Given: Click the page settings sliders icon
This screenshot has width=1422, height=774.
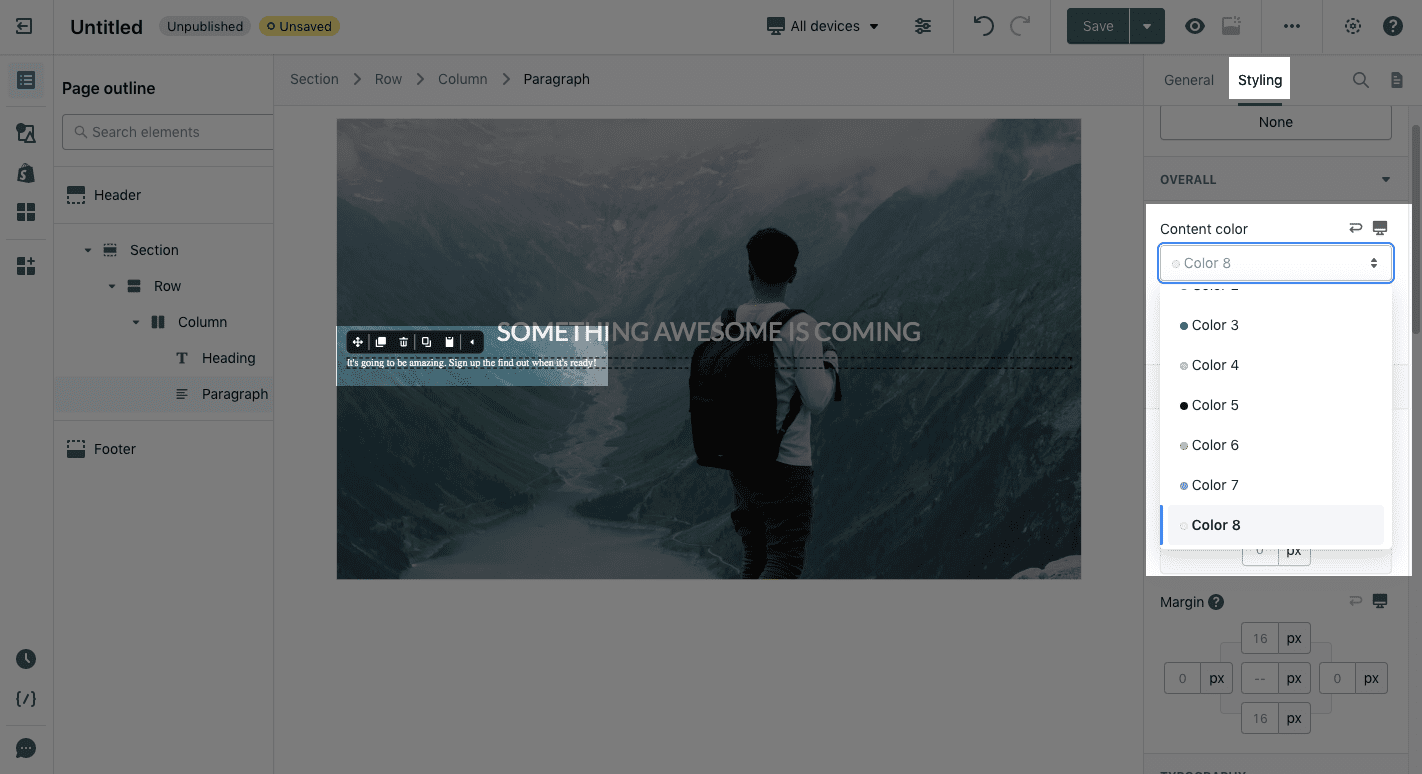Looking at the screenshot, I should (x=923, y=26).
